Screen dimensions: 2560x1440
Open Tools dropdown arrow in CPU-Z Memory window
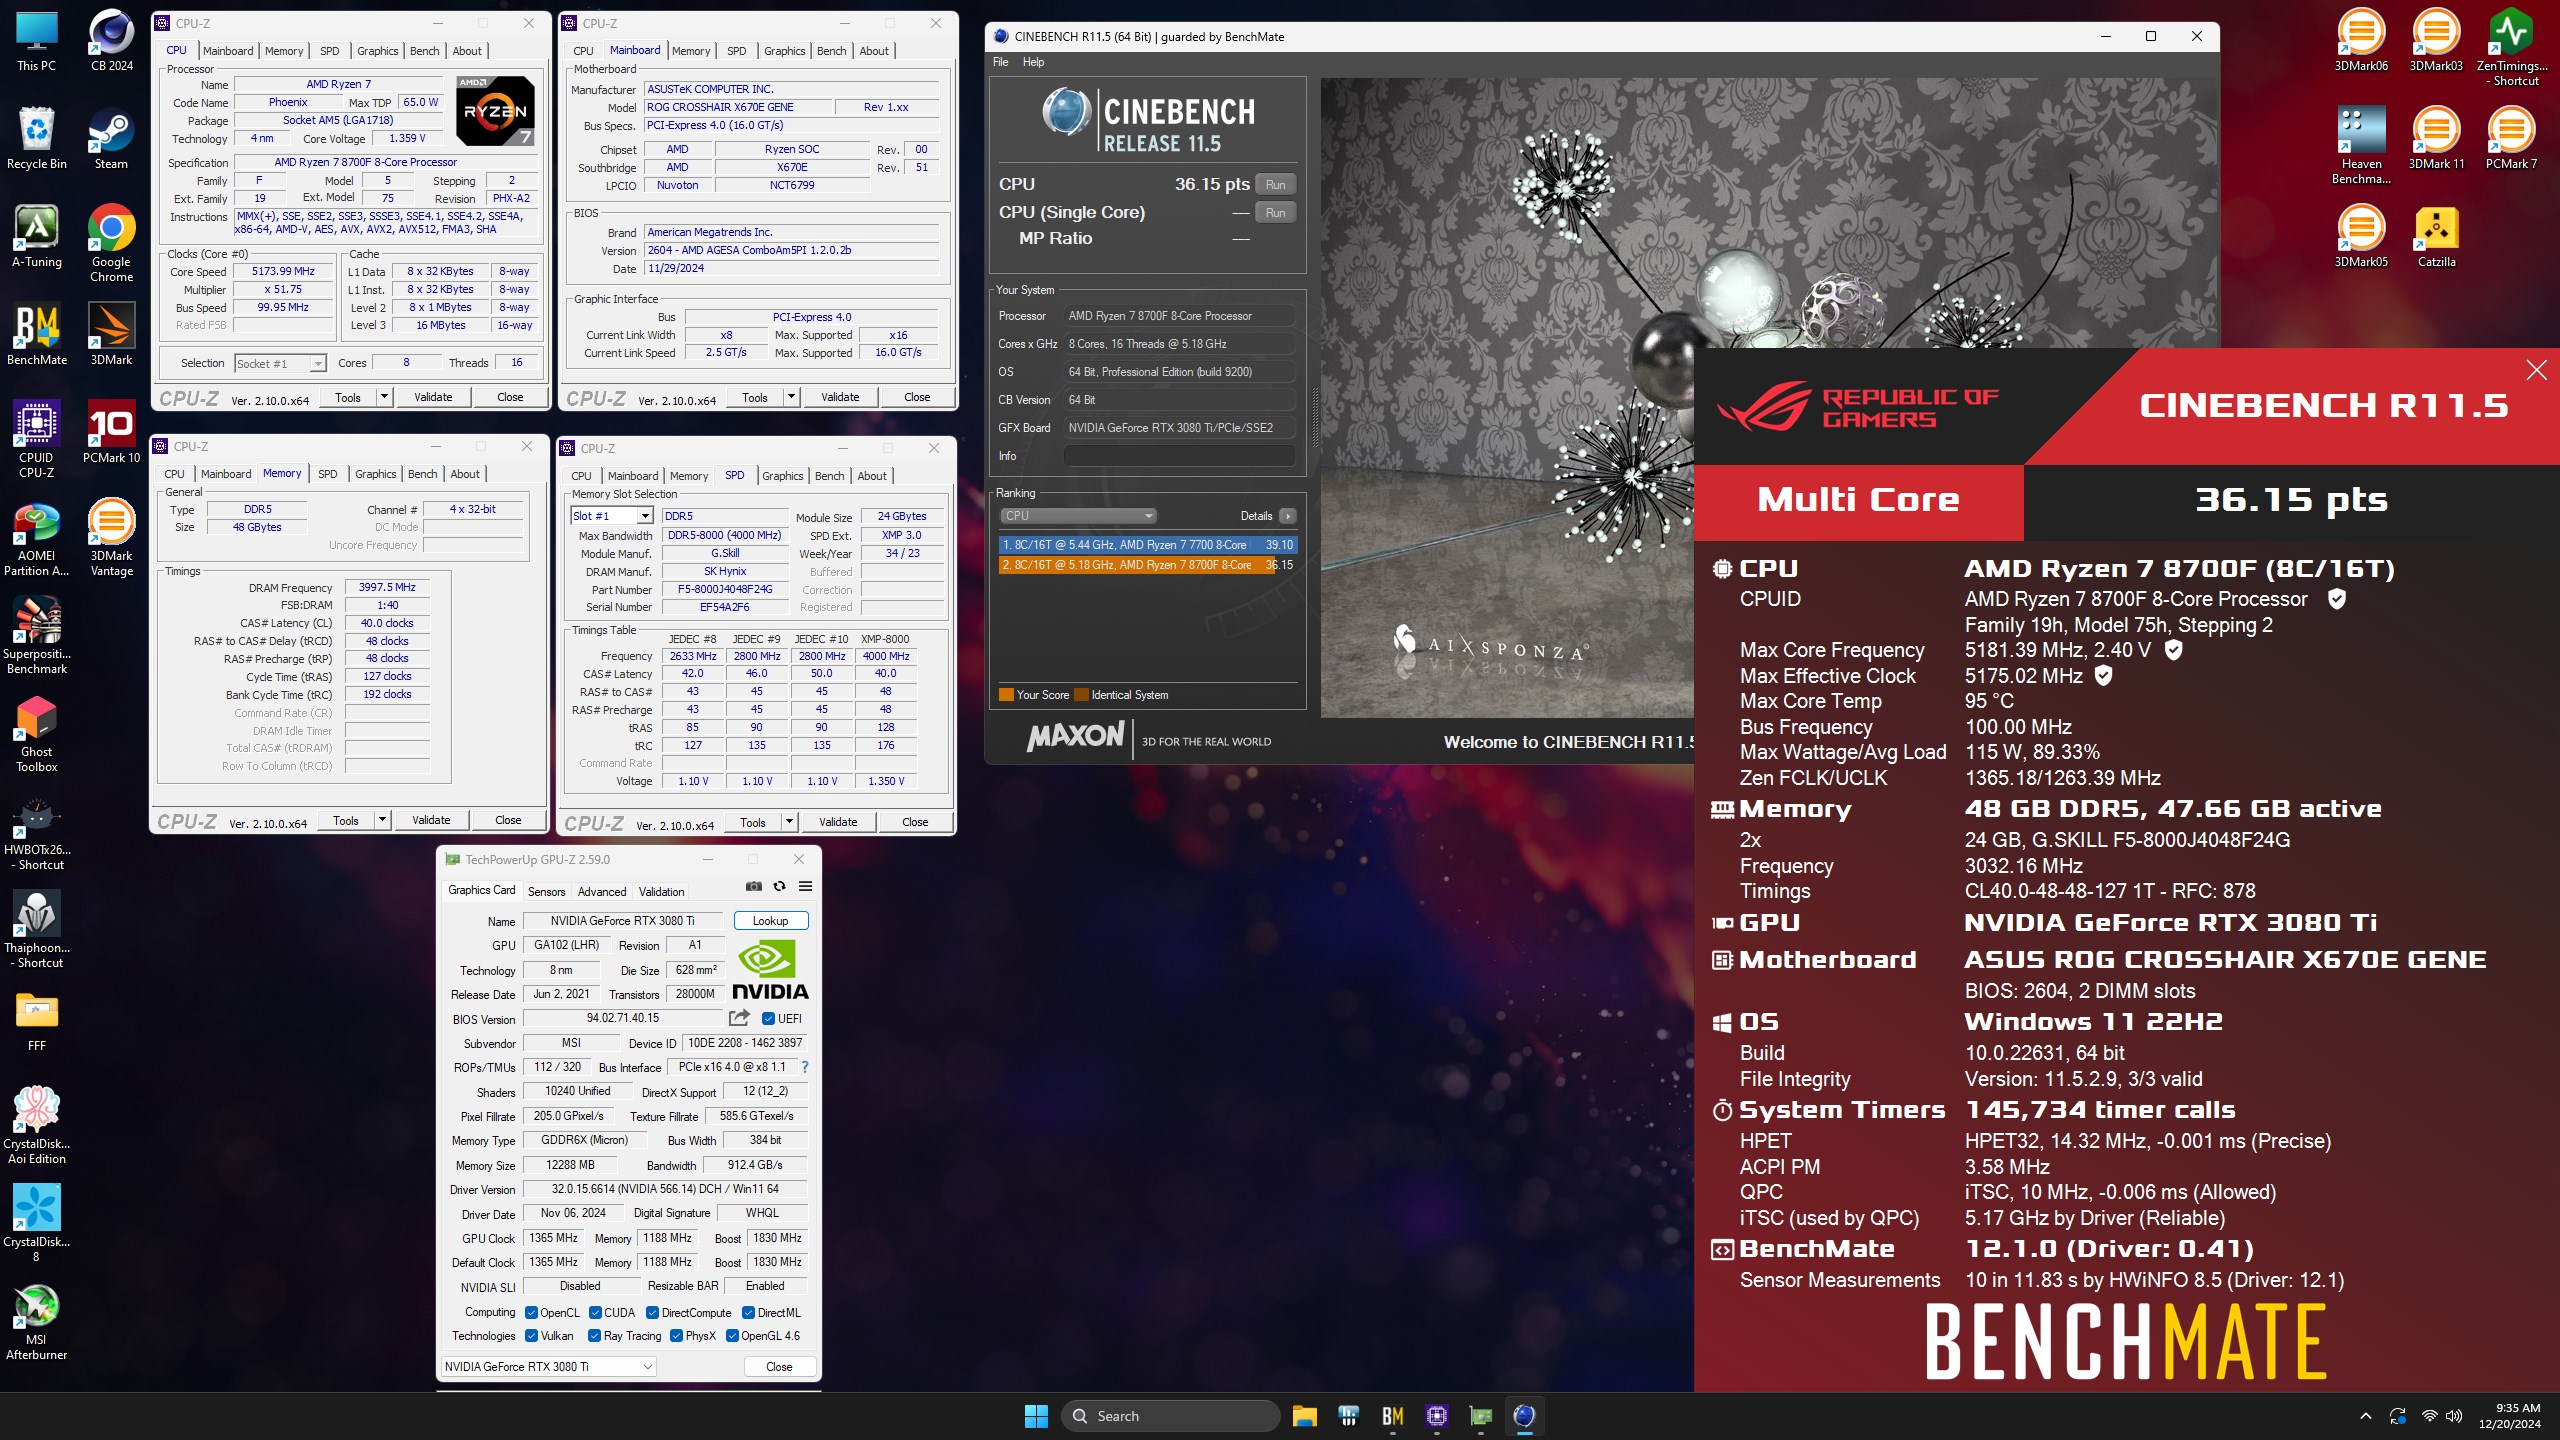[x=381, y=820]
